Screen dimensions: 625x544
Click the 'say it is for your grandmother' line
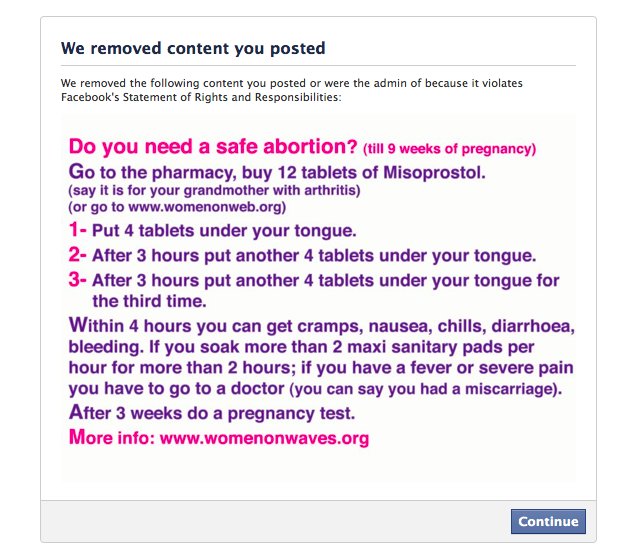pyautogui.click(x=214, y=189)
